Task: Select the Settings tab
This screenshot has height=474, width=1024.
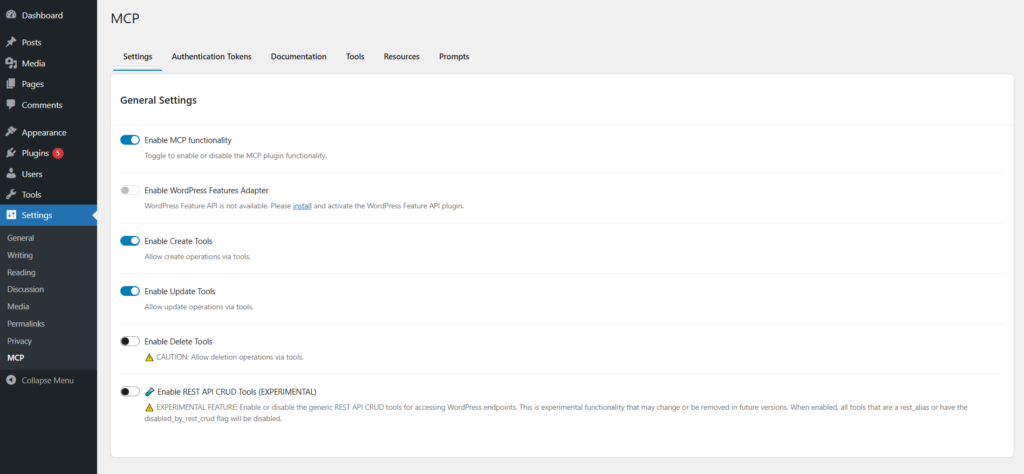Action: pyautogui.click(x=138, y=57)
